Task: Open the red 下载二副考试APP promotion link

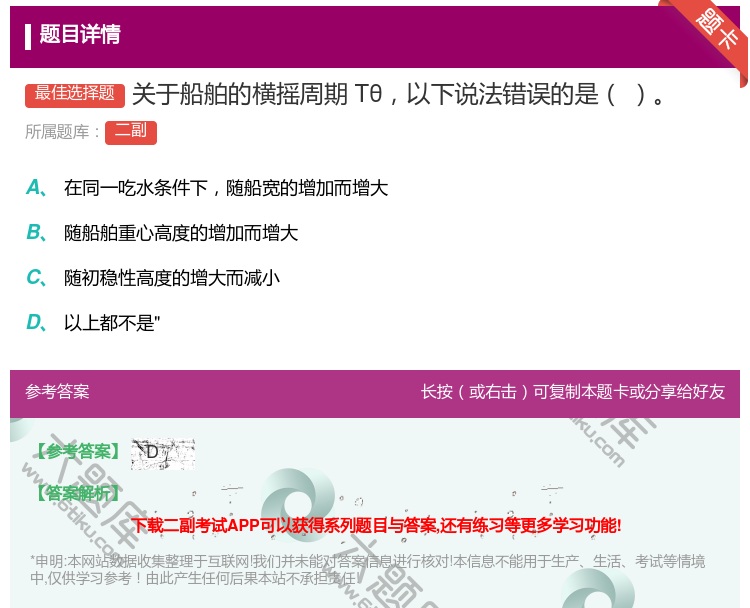Action: pyautogui.click(x=376, y=526)
